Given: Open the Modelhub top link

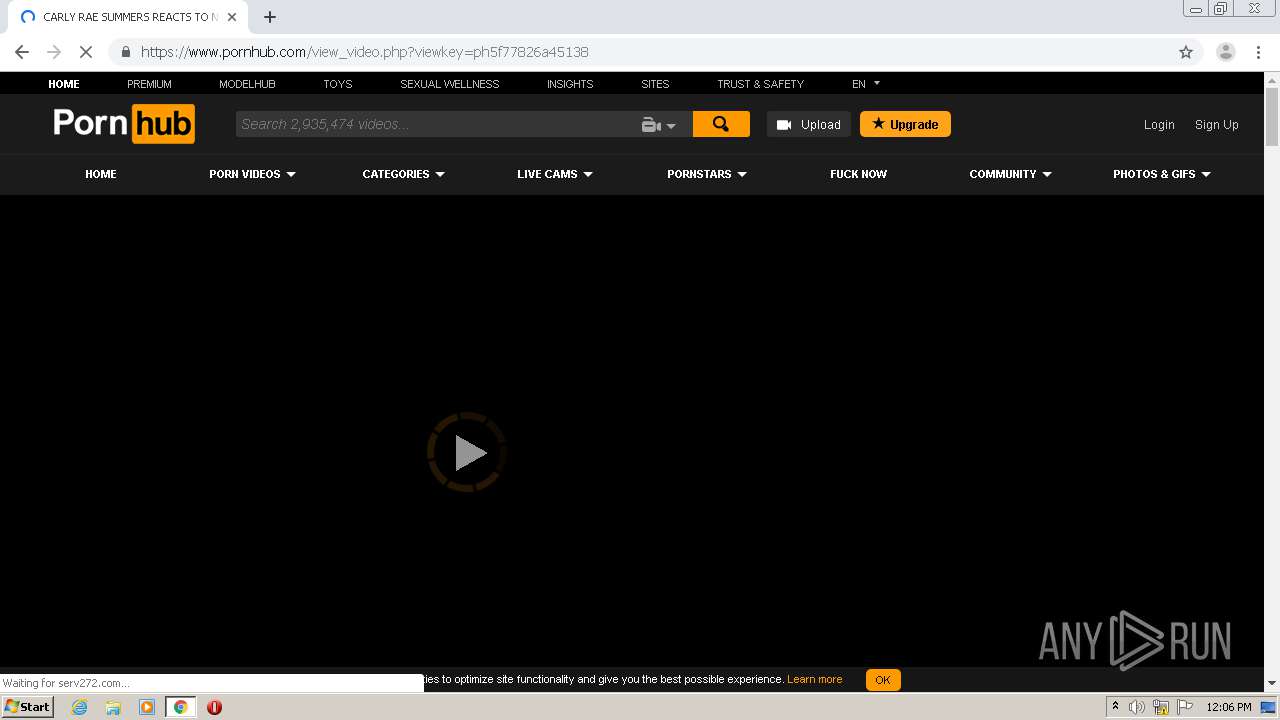Looking at the screenshot, I should tap(247, 84).
